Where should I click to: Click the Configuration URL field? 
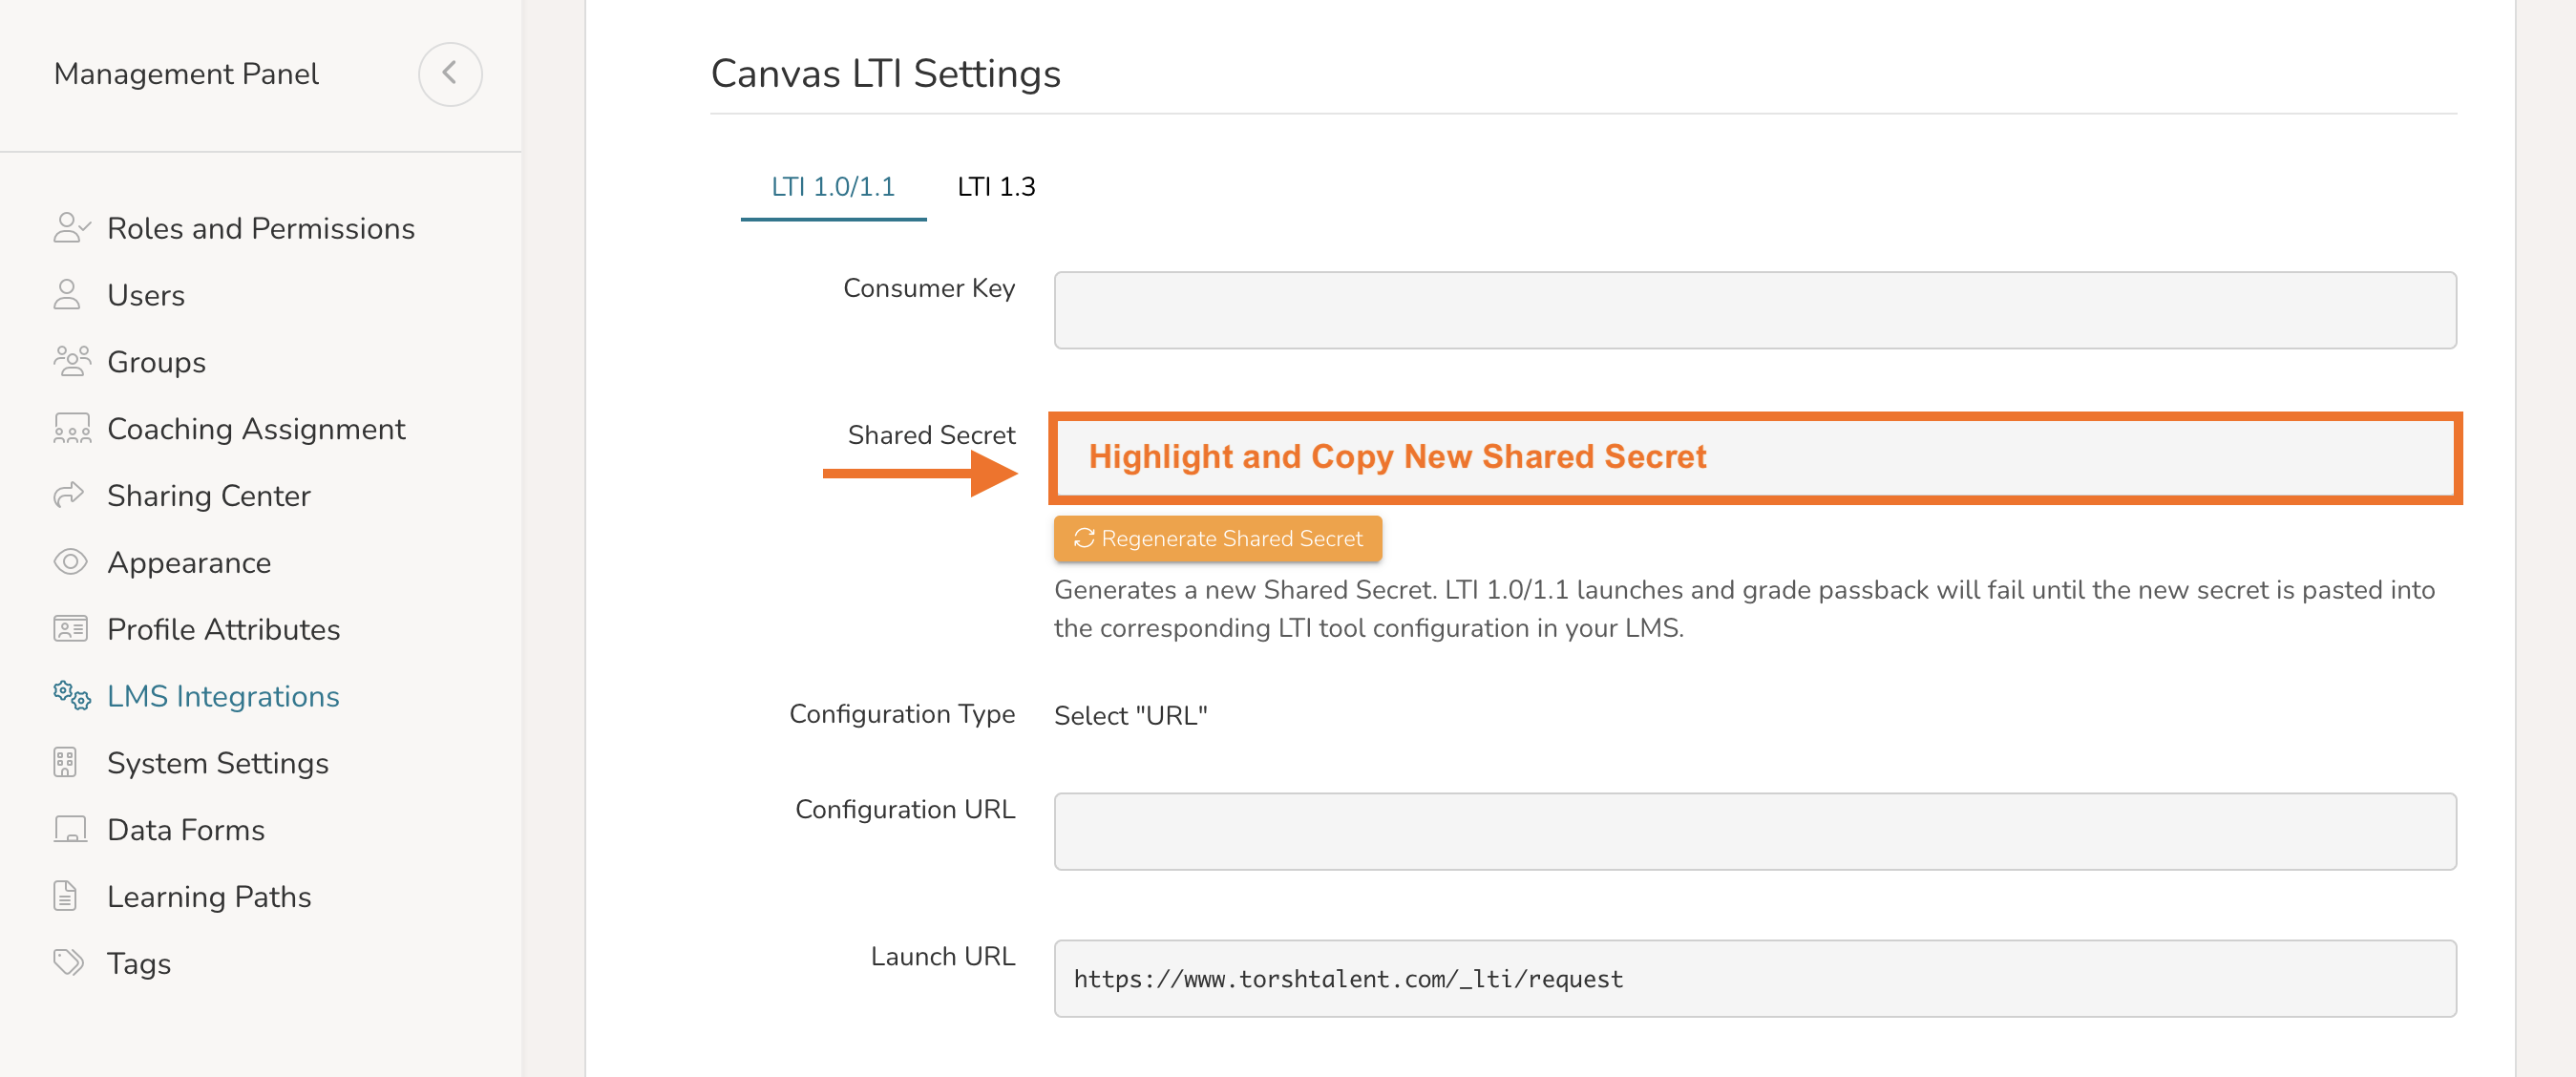[1755, 831]
